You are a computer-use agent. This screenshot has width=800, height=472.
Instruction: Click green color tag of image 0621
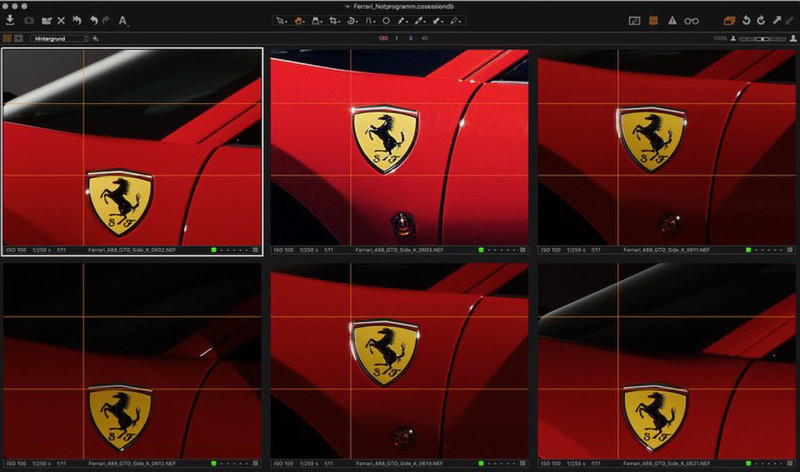748,463
